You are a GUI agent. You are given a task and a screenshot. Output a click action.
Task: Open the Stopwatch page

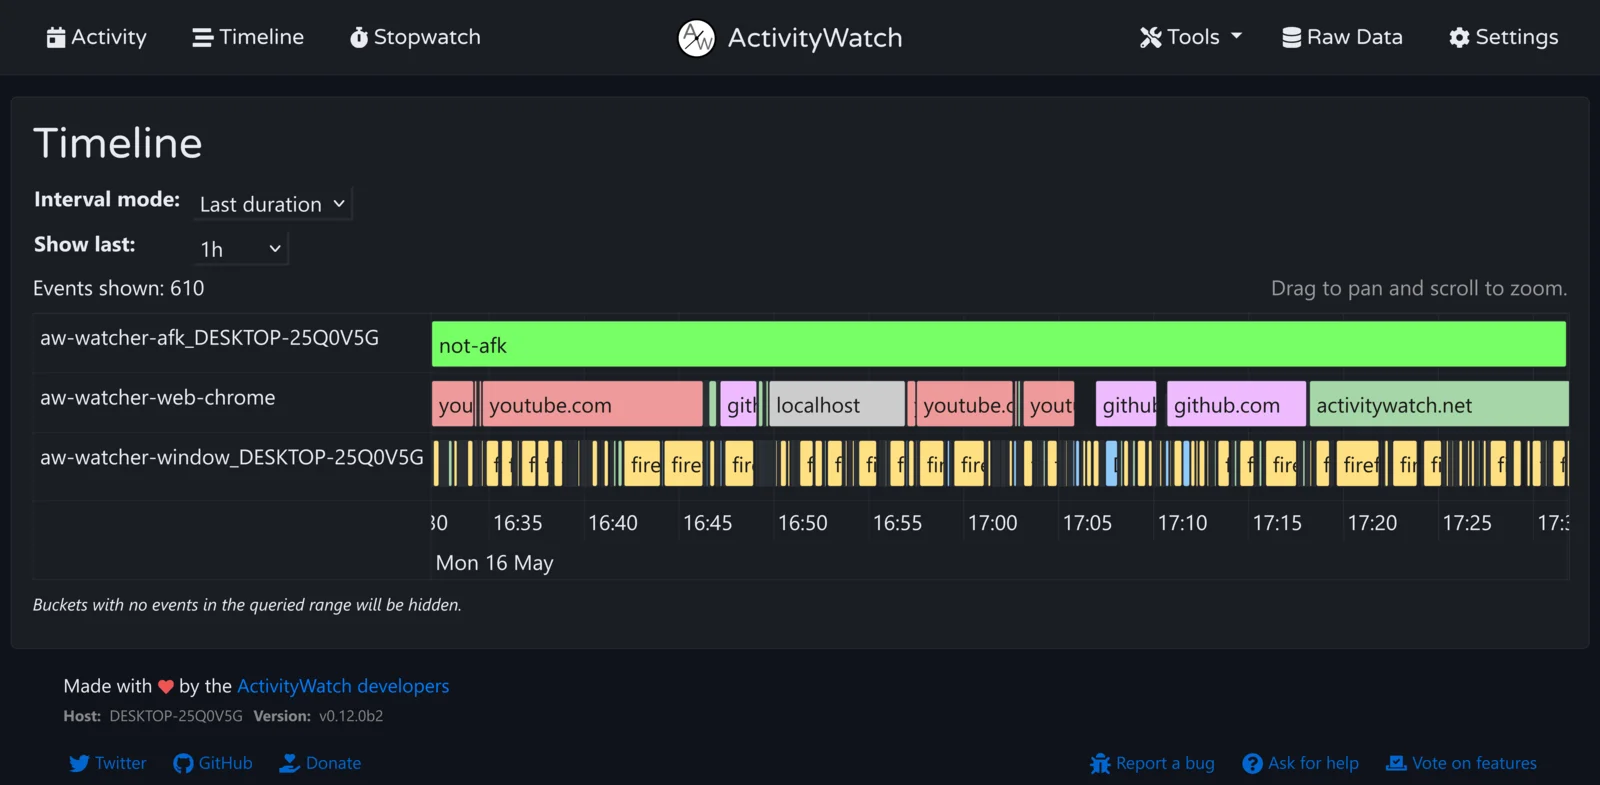pos(415,38)
